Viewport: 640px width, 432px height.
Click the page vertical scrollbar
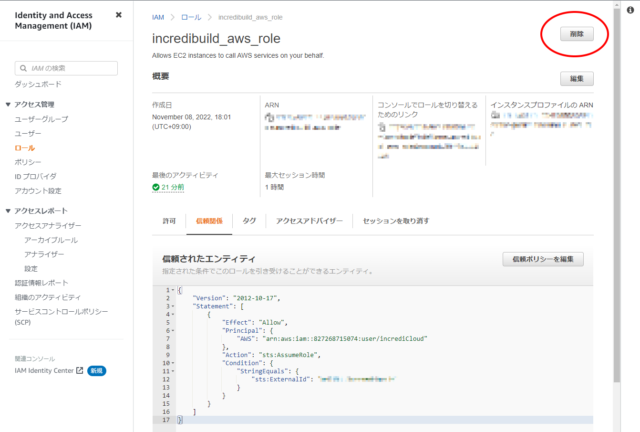[617, 196]
